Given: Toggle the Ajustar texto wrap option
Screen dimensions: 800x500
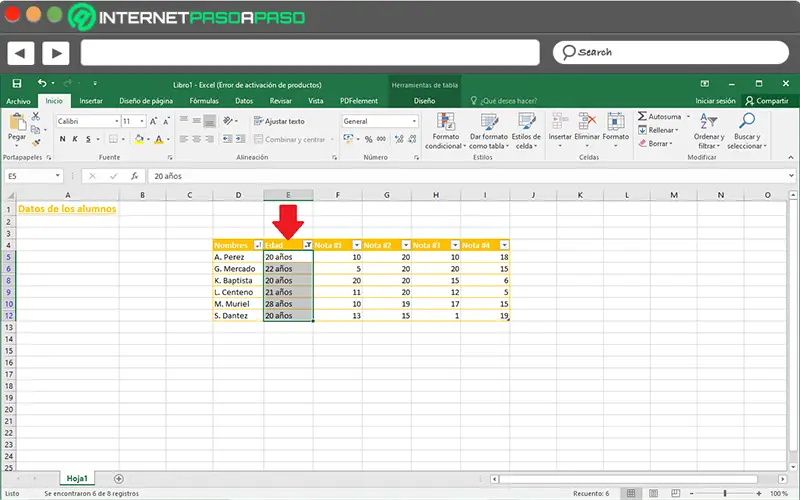Looking at the screenshot, I should 279,121.
